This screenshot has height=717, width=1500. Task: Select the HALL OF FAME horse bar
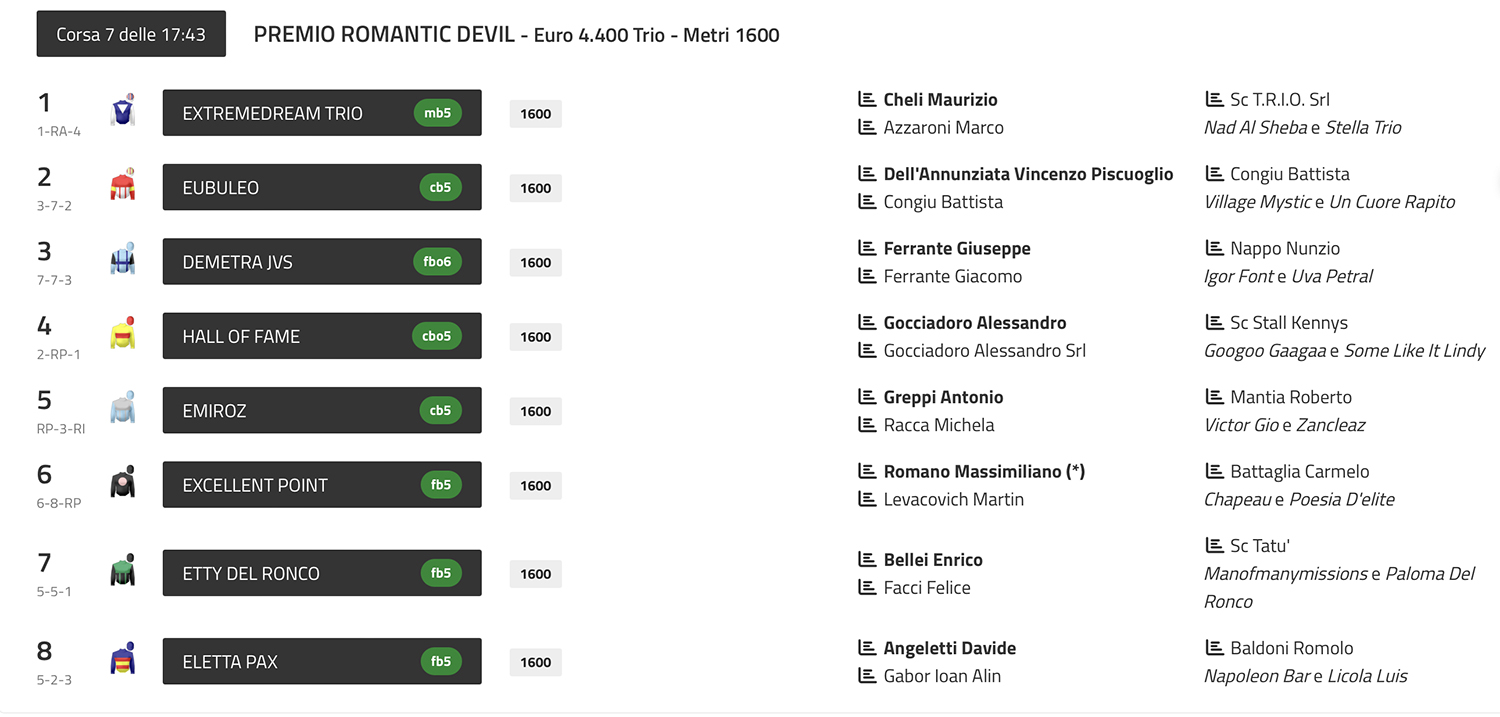coord(322,336)
